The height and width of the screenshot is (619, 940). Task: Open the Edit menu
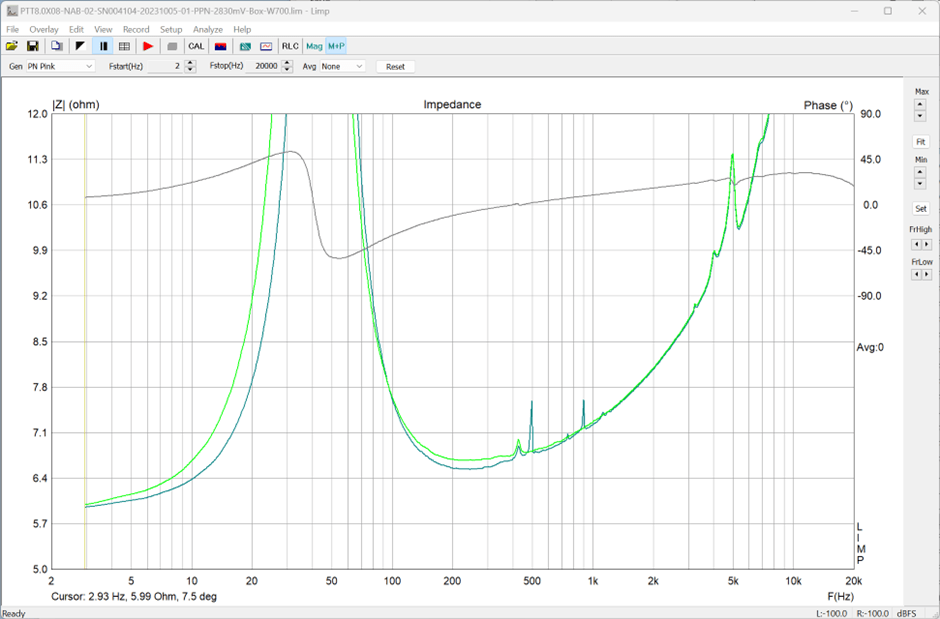click(76, 29)
